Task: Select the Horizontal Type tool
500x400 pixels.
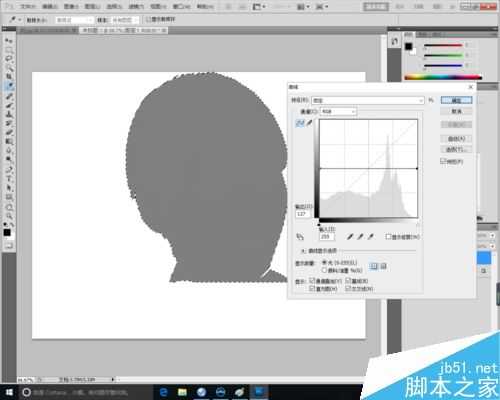Action: [9, 179]
